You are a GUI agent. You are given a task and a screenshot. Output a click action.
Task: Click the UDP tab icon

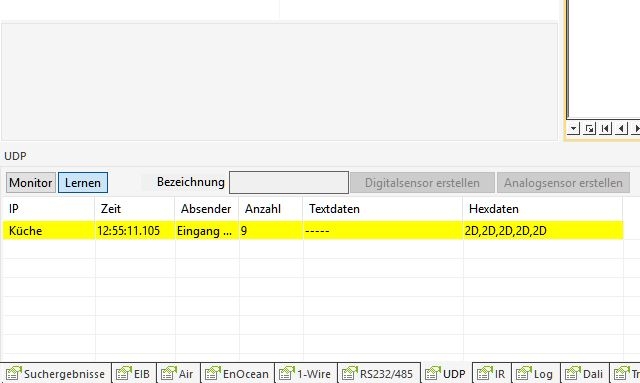(433, 373)
